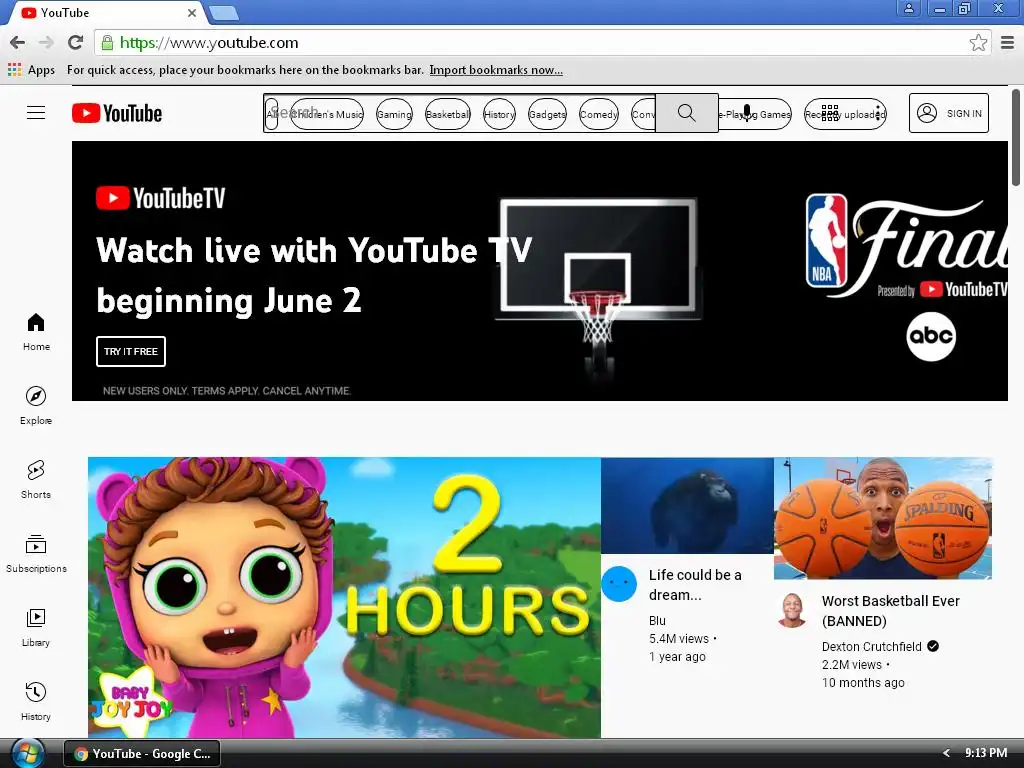Select the Children's Music chip
The height and width of the screenshot is (768, 1024).
[327, 114]
